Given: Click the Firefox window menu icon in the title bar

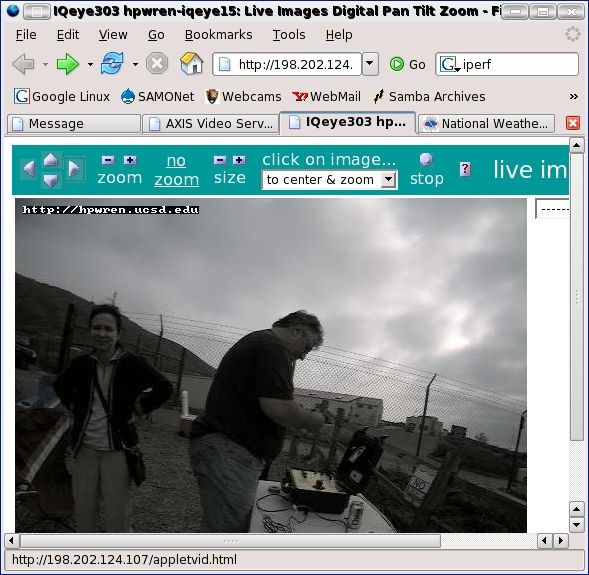Looking at the screenshot, I should (x=13, y=11).
